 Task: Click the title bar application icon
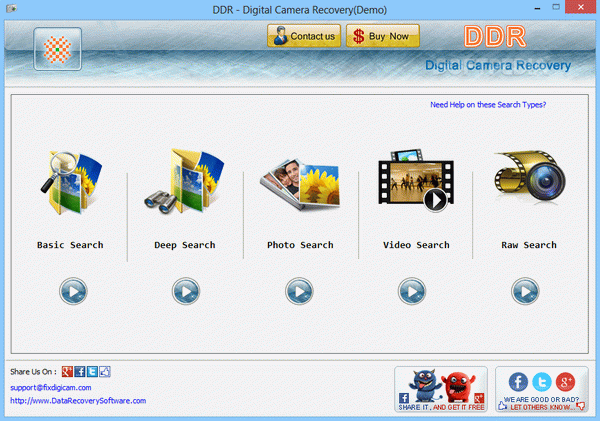pyautogui.click(x=11, y=8)
